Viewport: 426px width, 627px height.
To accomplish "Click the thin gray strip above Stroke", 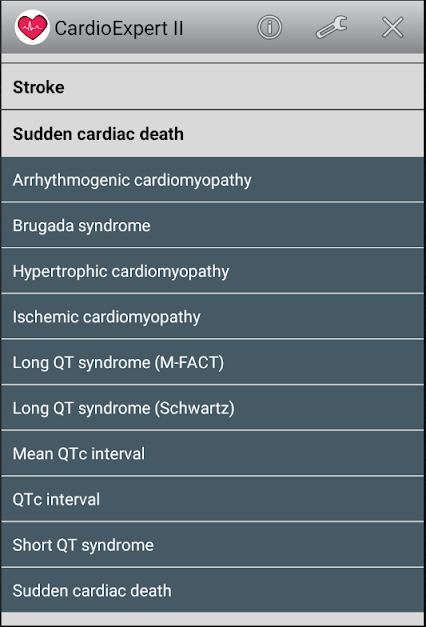I will point(212,58).
